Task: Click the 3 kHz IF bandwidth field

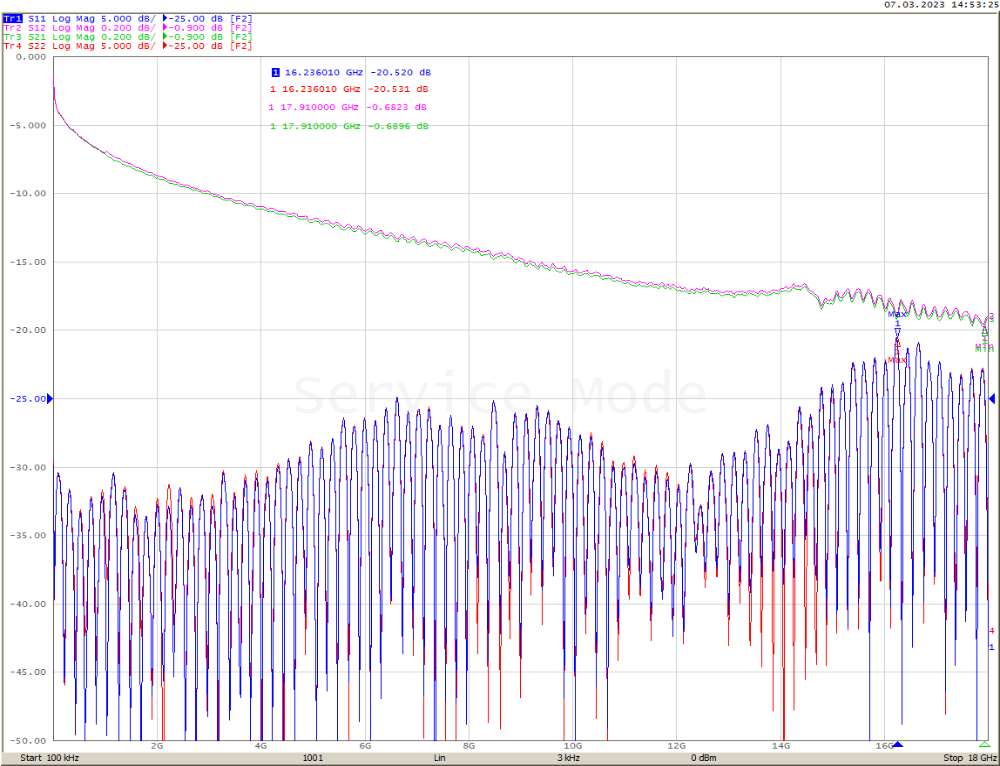Action: click(568, 758)
